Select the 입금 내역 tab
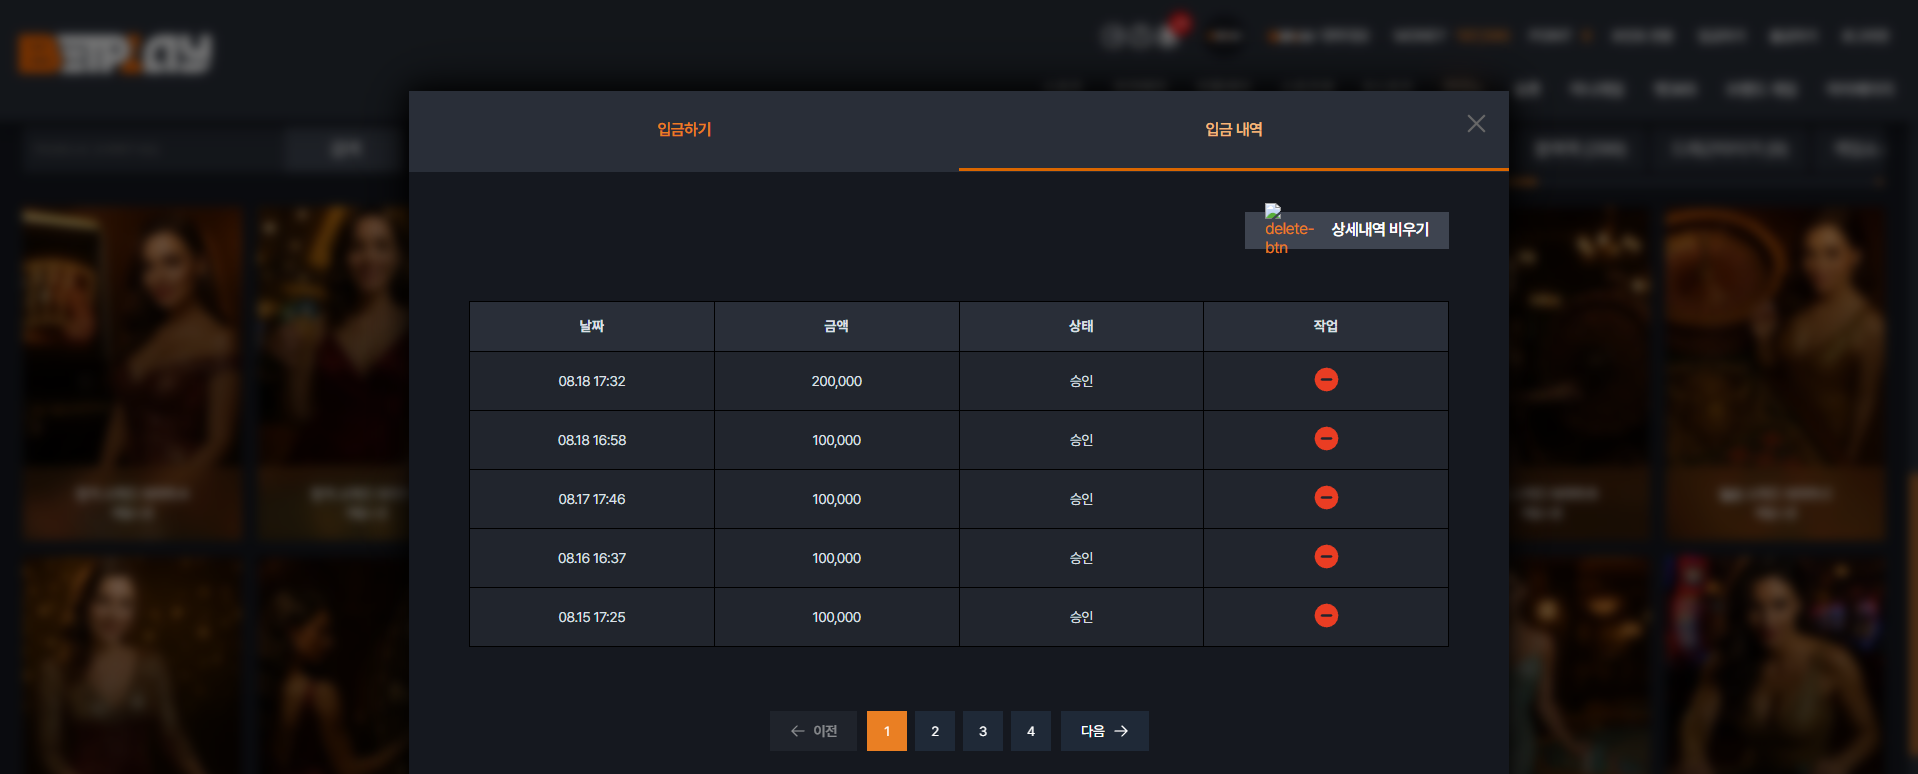The height and width of the screenshot is (774, 1918). (1233, 130)
